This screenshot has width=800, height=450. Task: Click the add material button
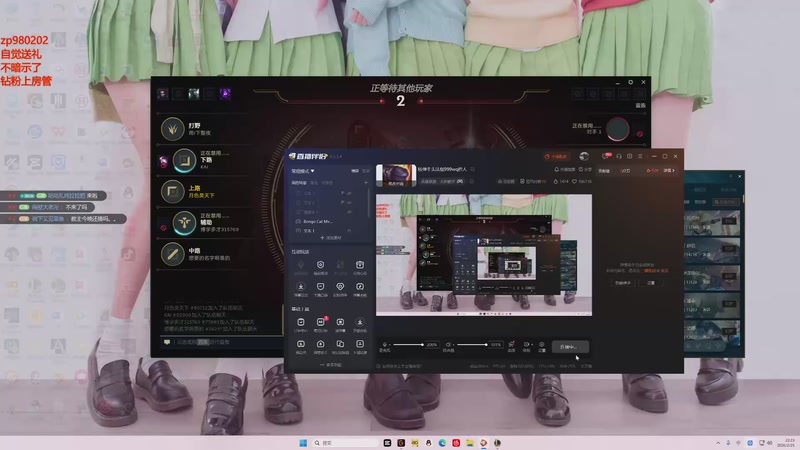click(330, 238)
